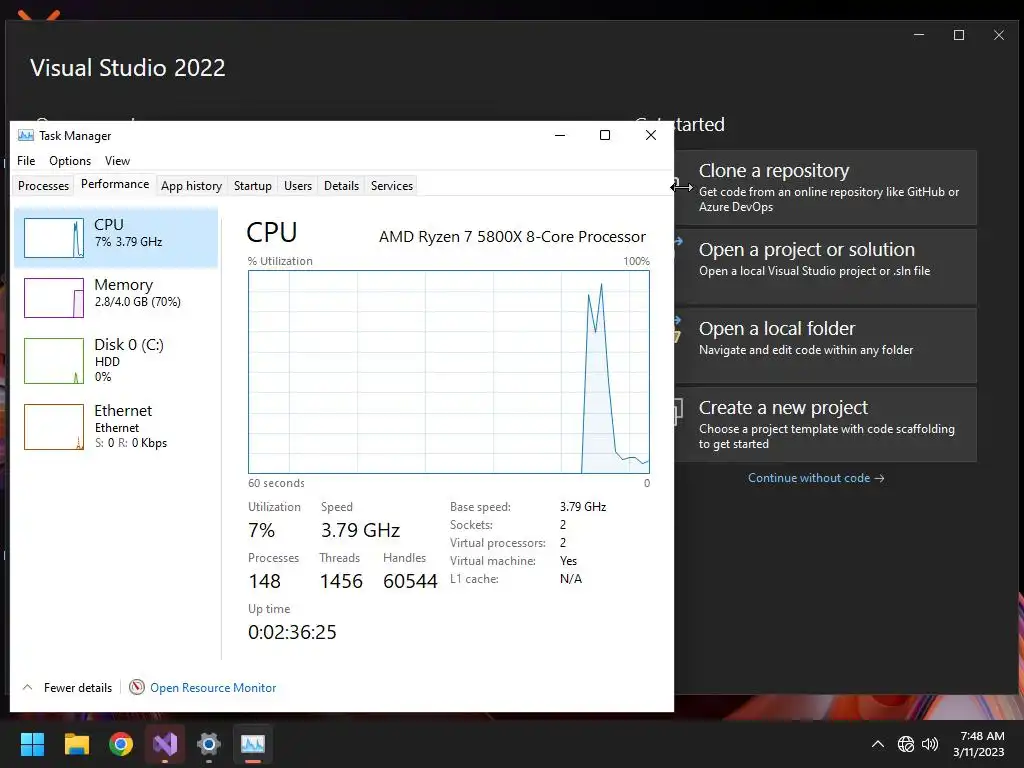Maximize the Task Manager window
The height and width of the screenshot is (768, 1024).
tap(605, 135)
